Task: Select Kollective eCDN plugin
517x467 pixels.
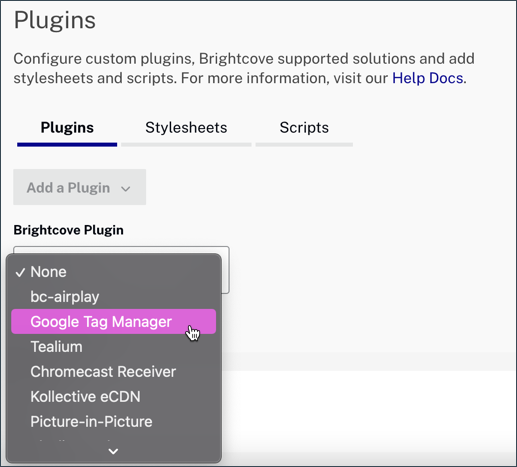Action: [x=114, y=397]
